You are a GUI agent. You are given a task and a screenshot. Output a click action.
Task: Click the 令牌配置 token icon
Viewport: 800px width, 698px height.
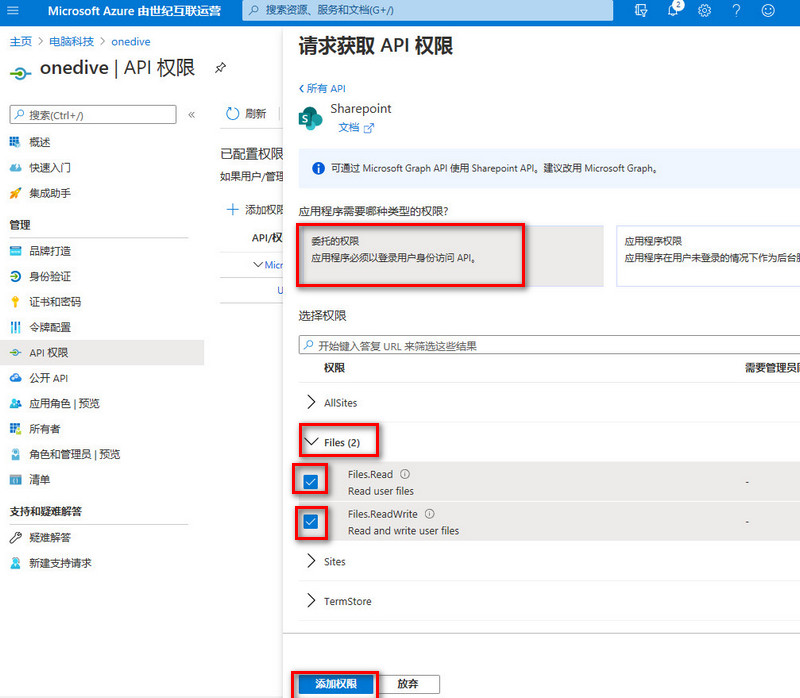[x=15, y=327]
